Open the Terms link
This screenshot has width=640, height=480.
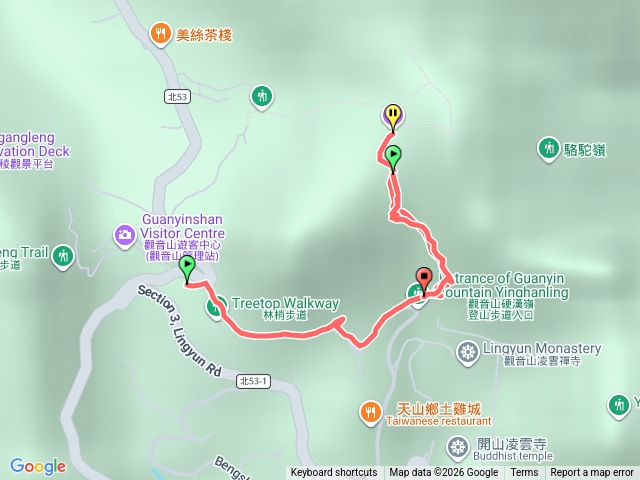pyautogui.click(x=524, y=473)
